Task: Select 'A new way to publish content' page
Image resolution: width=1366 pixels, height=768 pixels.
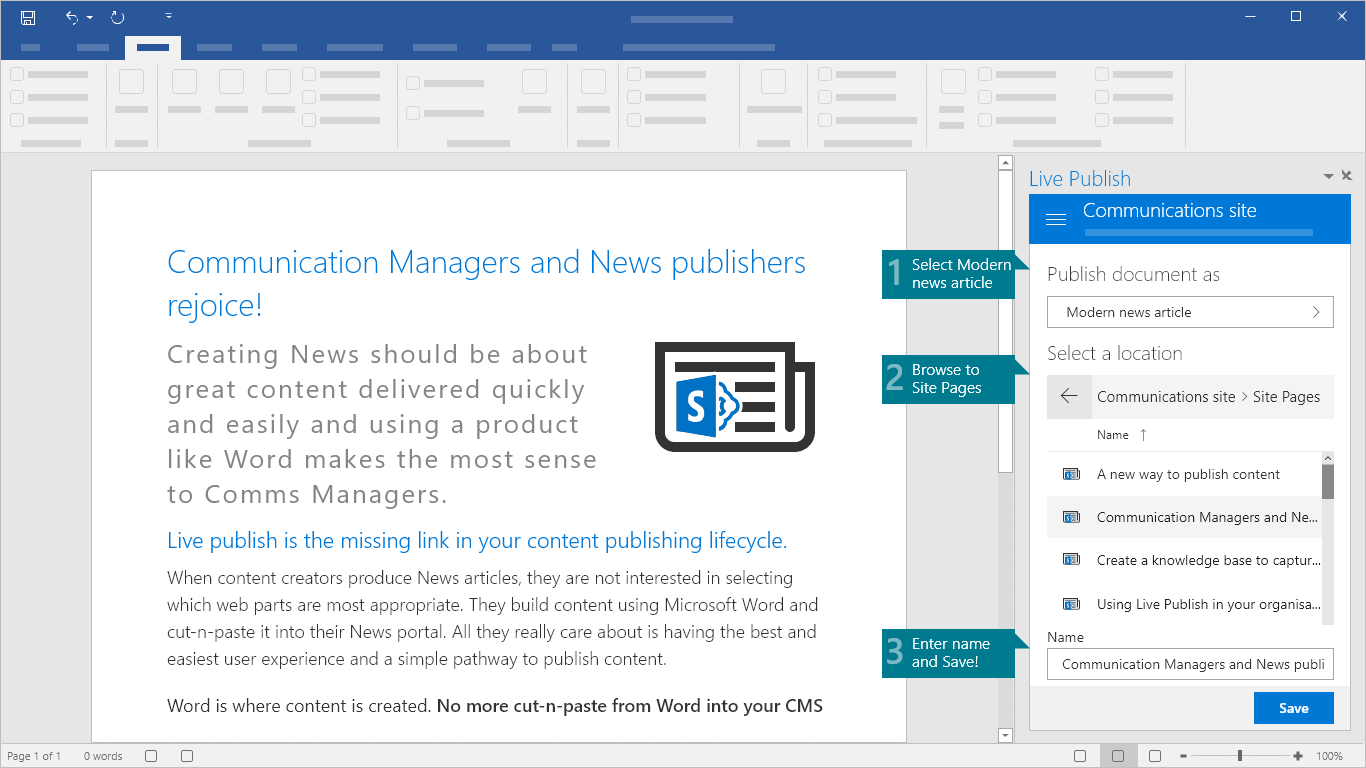Action: 1184,474
